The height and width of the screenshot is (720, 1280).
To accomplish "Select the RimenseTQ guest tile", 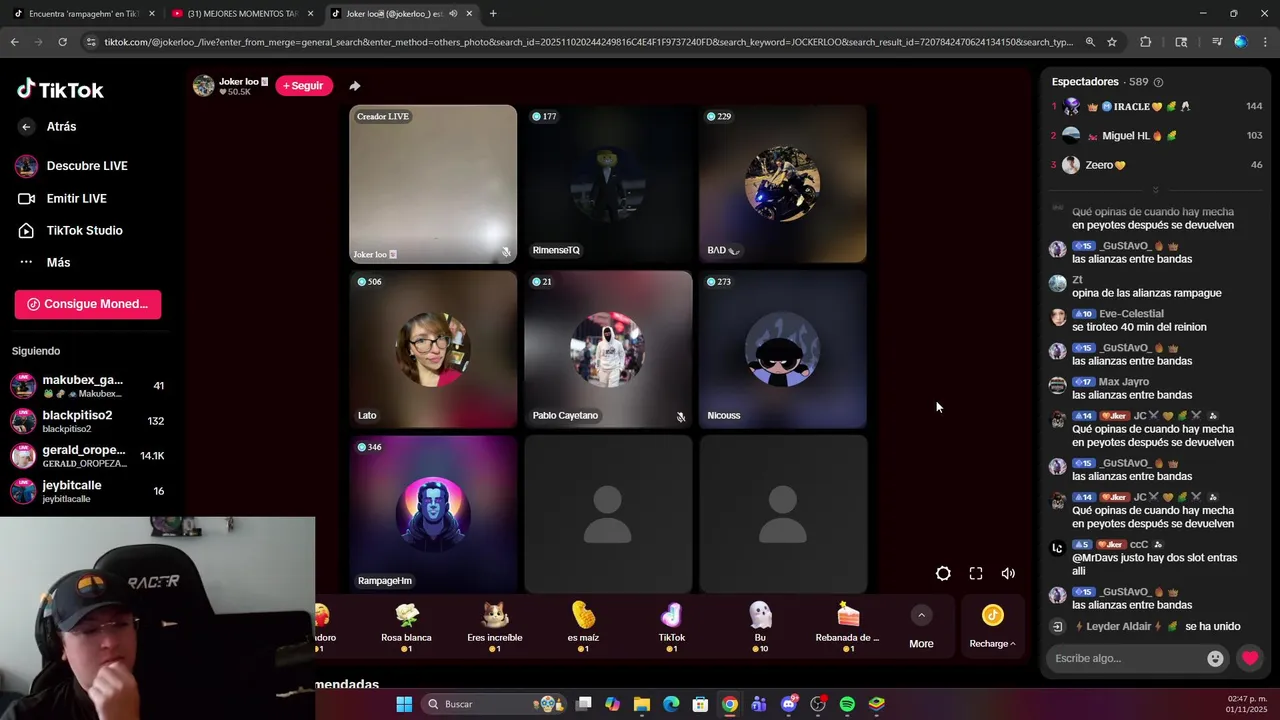I will pos(608,184).
